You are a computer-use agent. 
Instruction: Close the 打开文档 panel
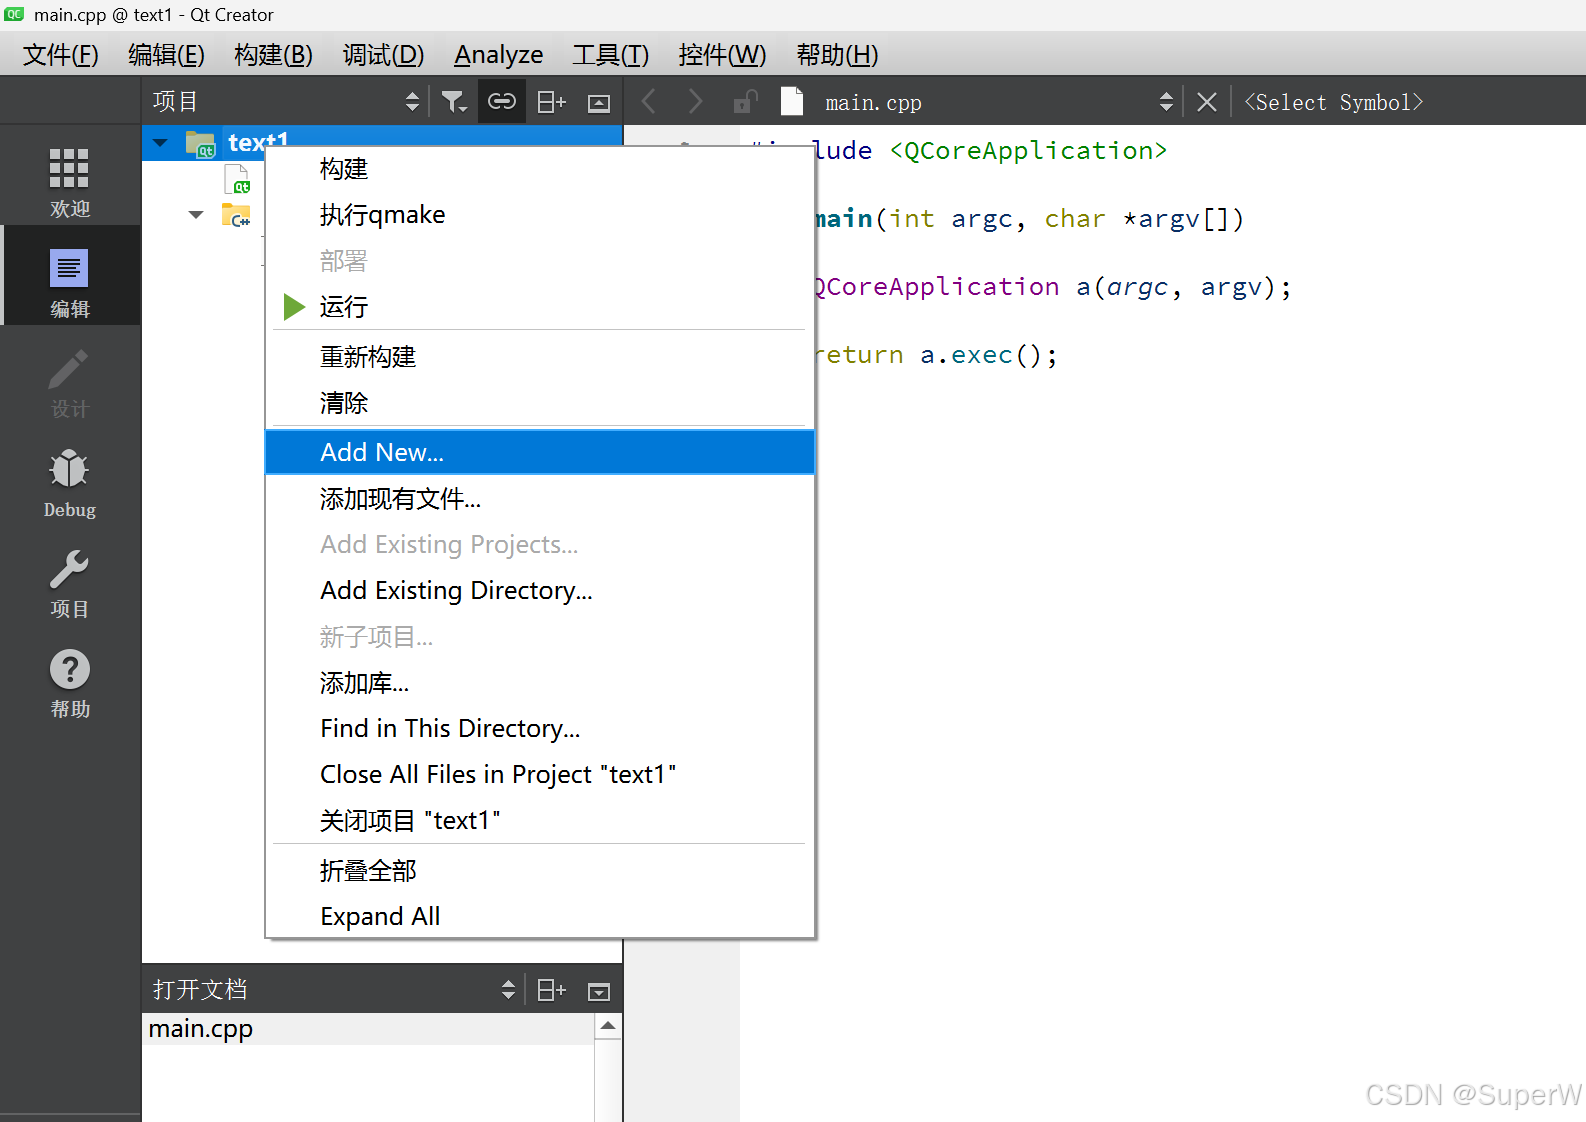tap(599, 992)
